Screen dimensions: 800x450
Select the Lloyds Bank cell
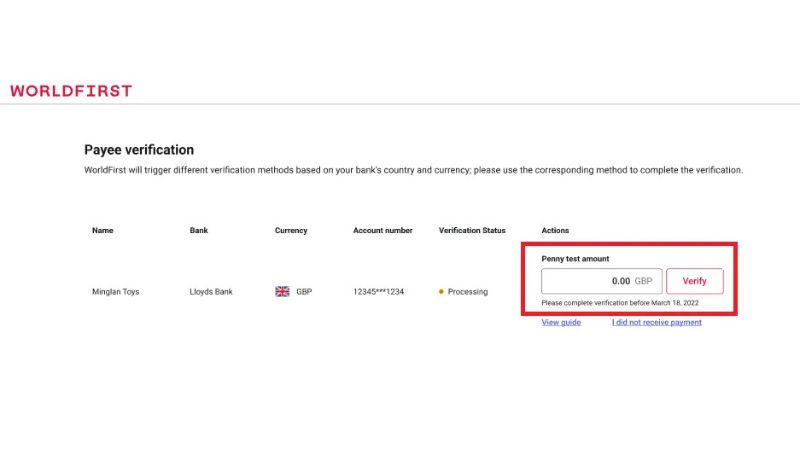211,292
